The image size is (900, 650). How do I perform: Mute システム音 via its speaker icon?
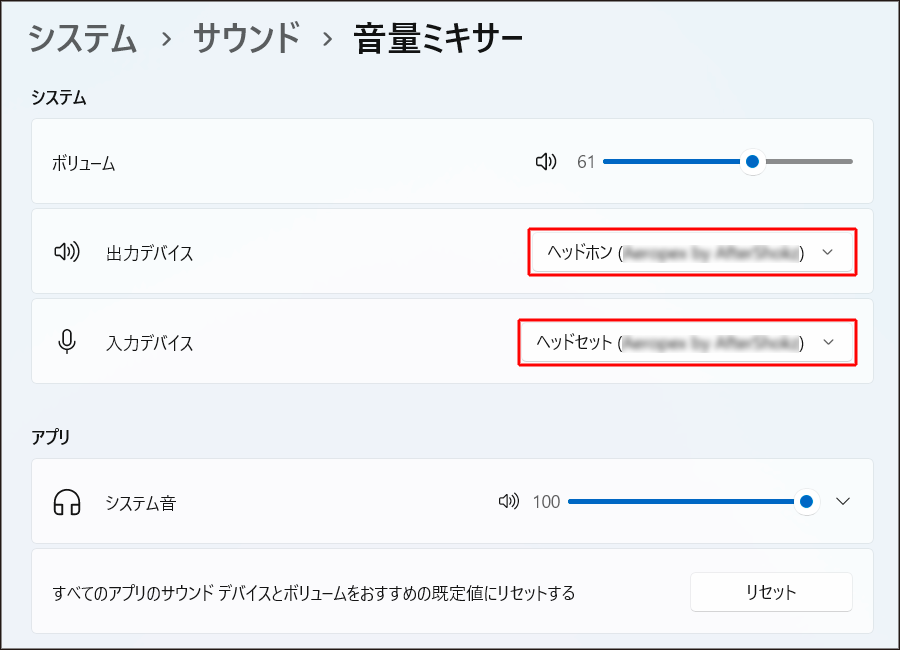pos(509,502)
